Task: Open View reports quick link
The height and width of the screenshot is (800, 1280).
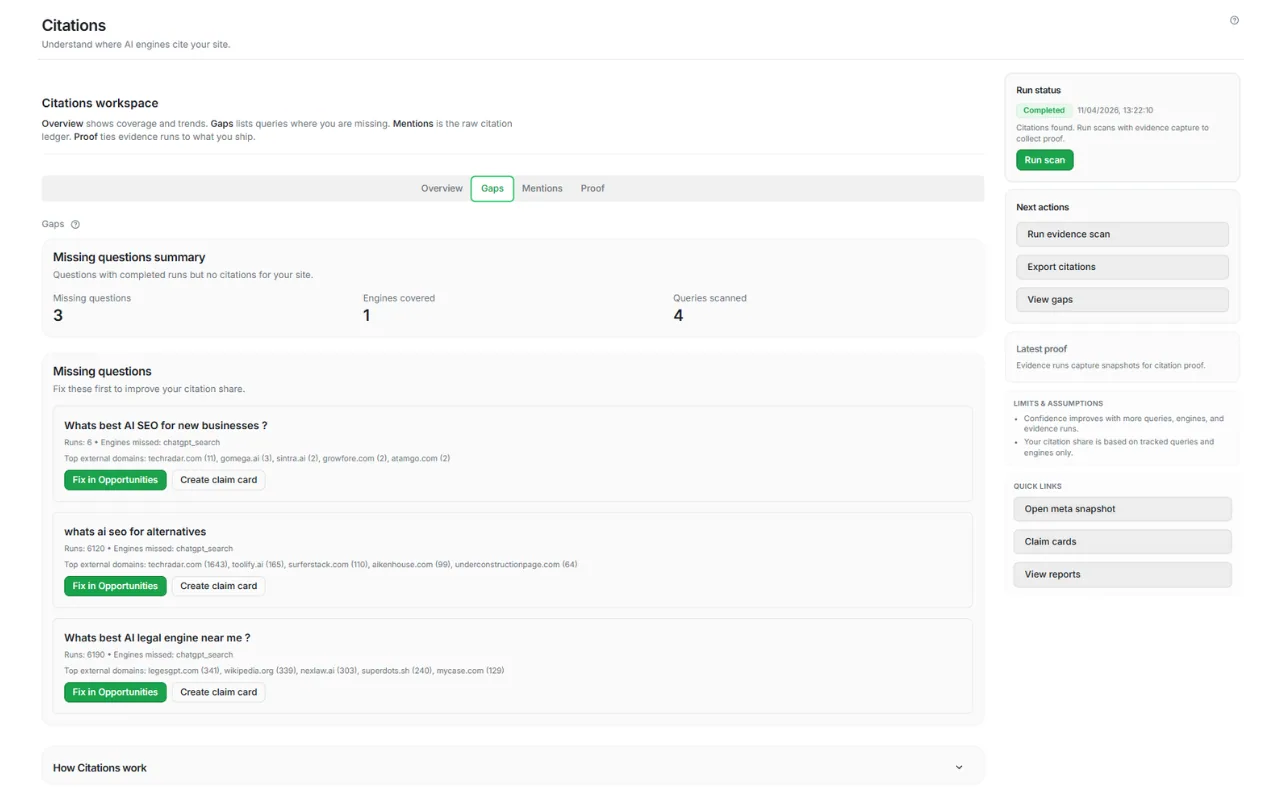Action: [x=1122, y=575]
